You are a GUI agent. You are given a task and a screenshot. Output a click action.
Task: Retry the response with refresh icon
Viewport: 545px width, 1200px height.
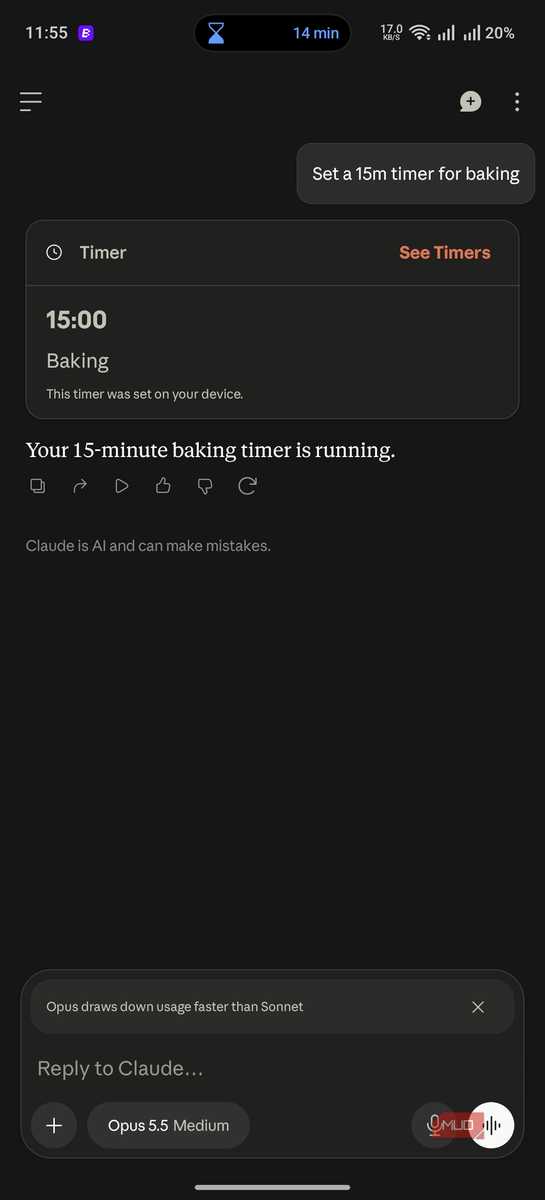point(247,486)
